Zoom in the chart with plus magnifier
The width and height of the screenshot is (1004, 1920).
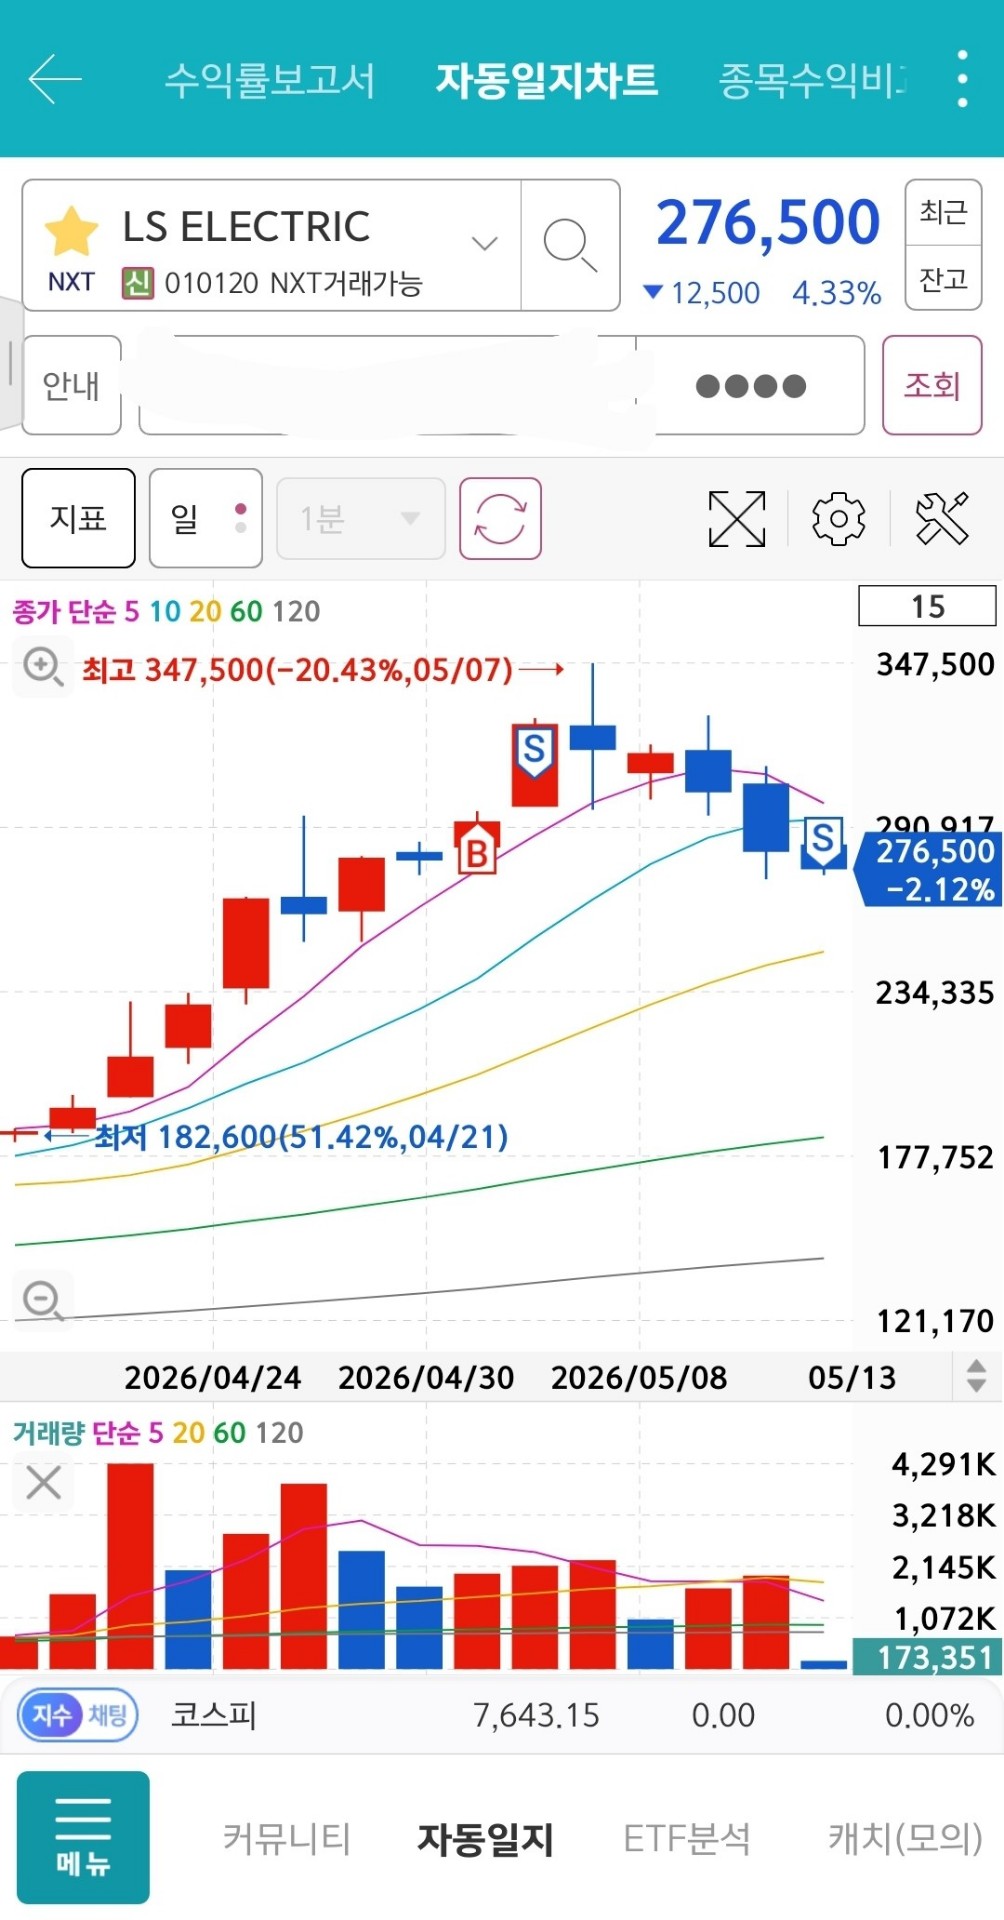(43, 667)
